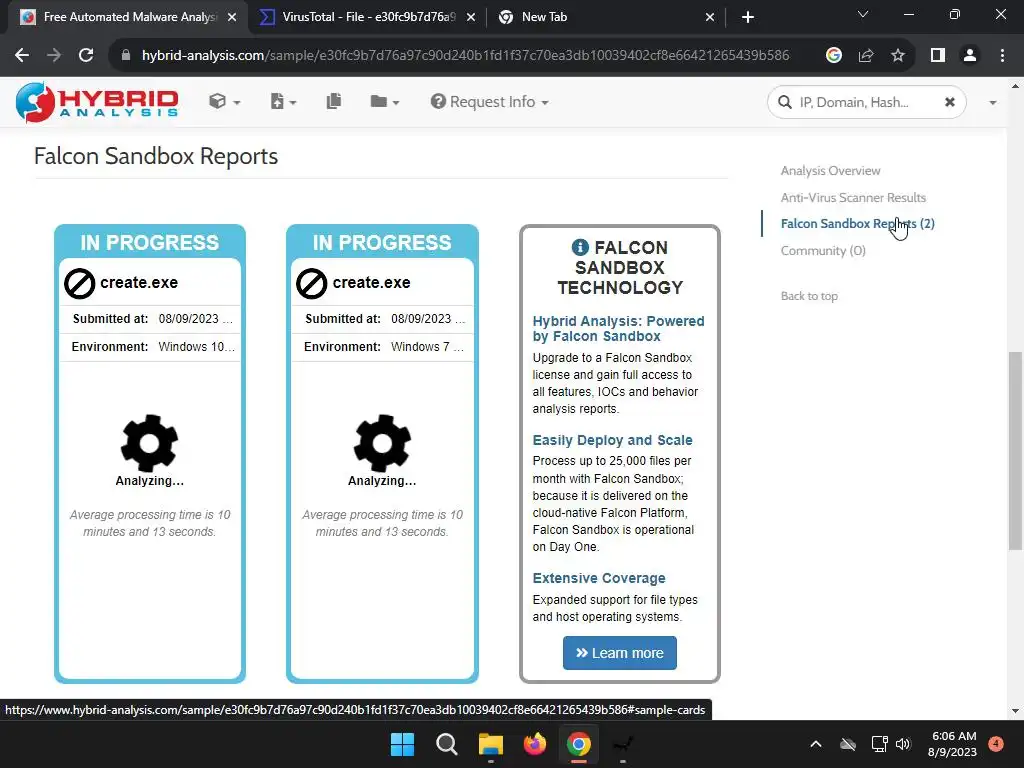Go to Analysis Overview section

tap(830, 170)
